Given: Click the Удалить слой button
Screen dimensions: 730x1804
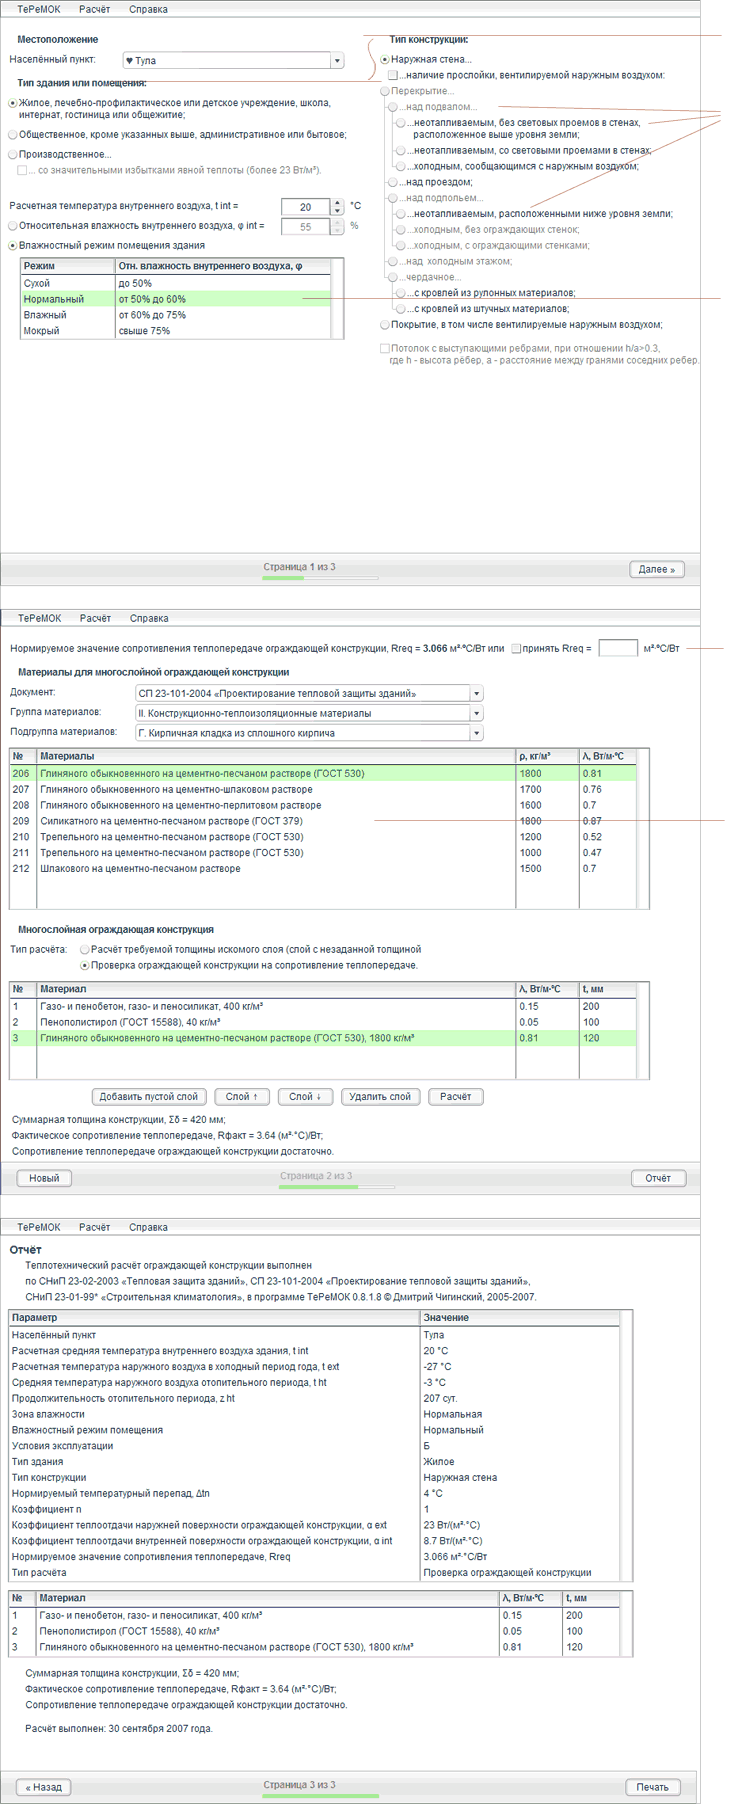Looking at the screenshot, I should click(x=380, y=1096).
